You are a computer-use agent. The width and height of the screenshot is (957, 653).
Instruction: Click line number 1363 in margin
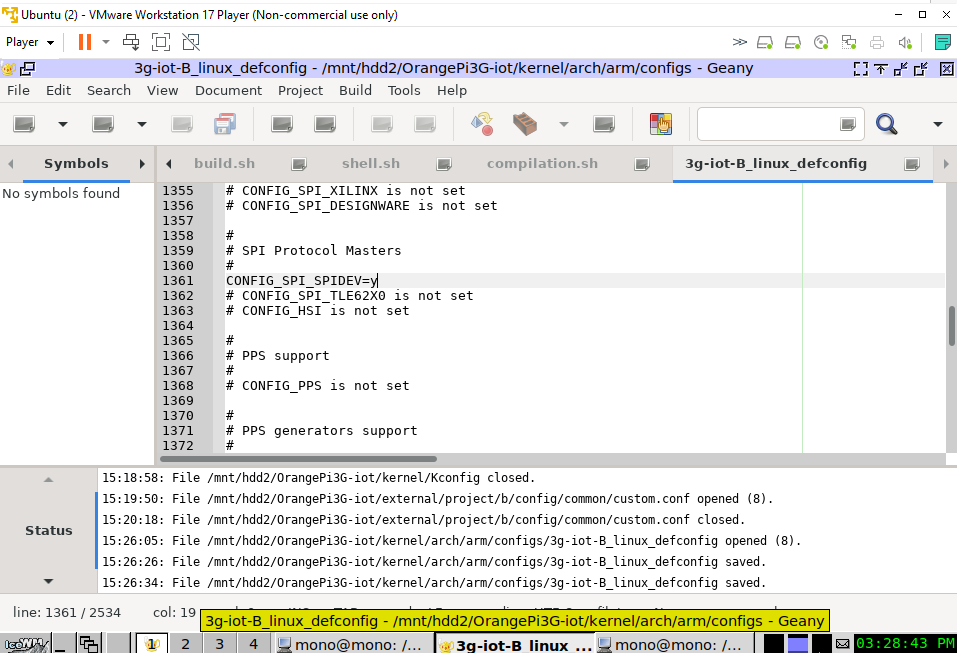tap(178, 311)
